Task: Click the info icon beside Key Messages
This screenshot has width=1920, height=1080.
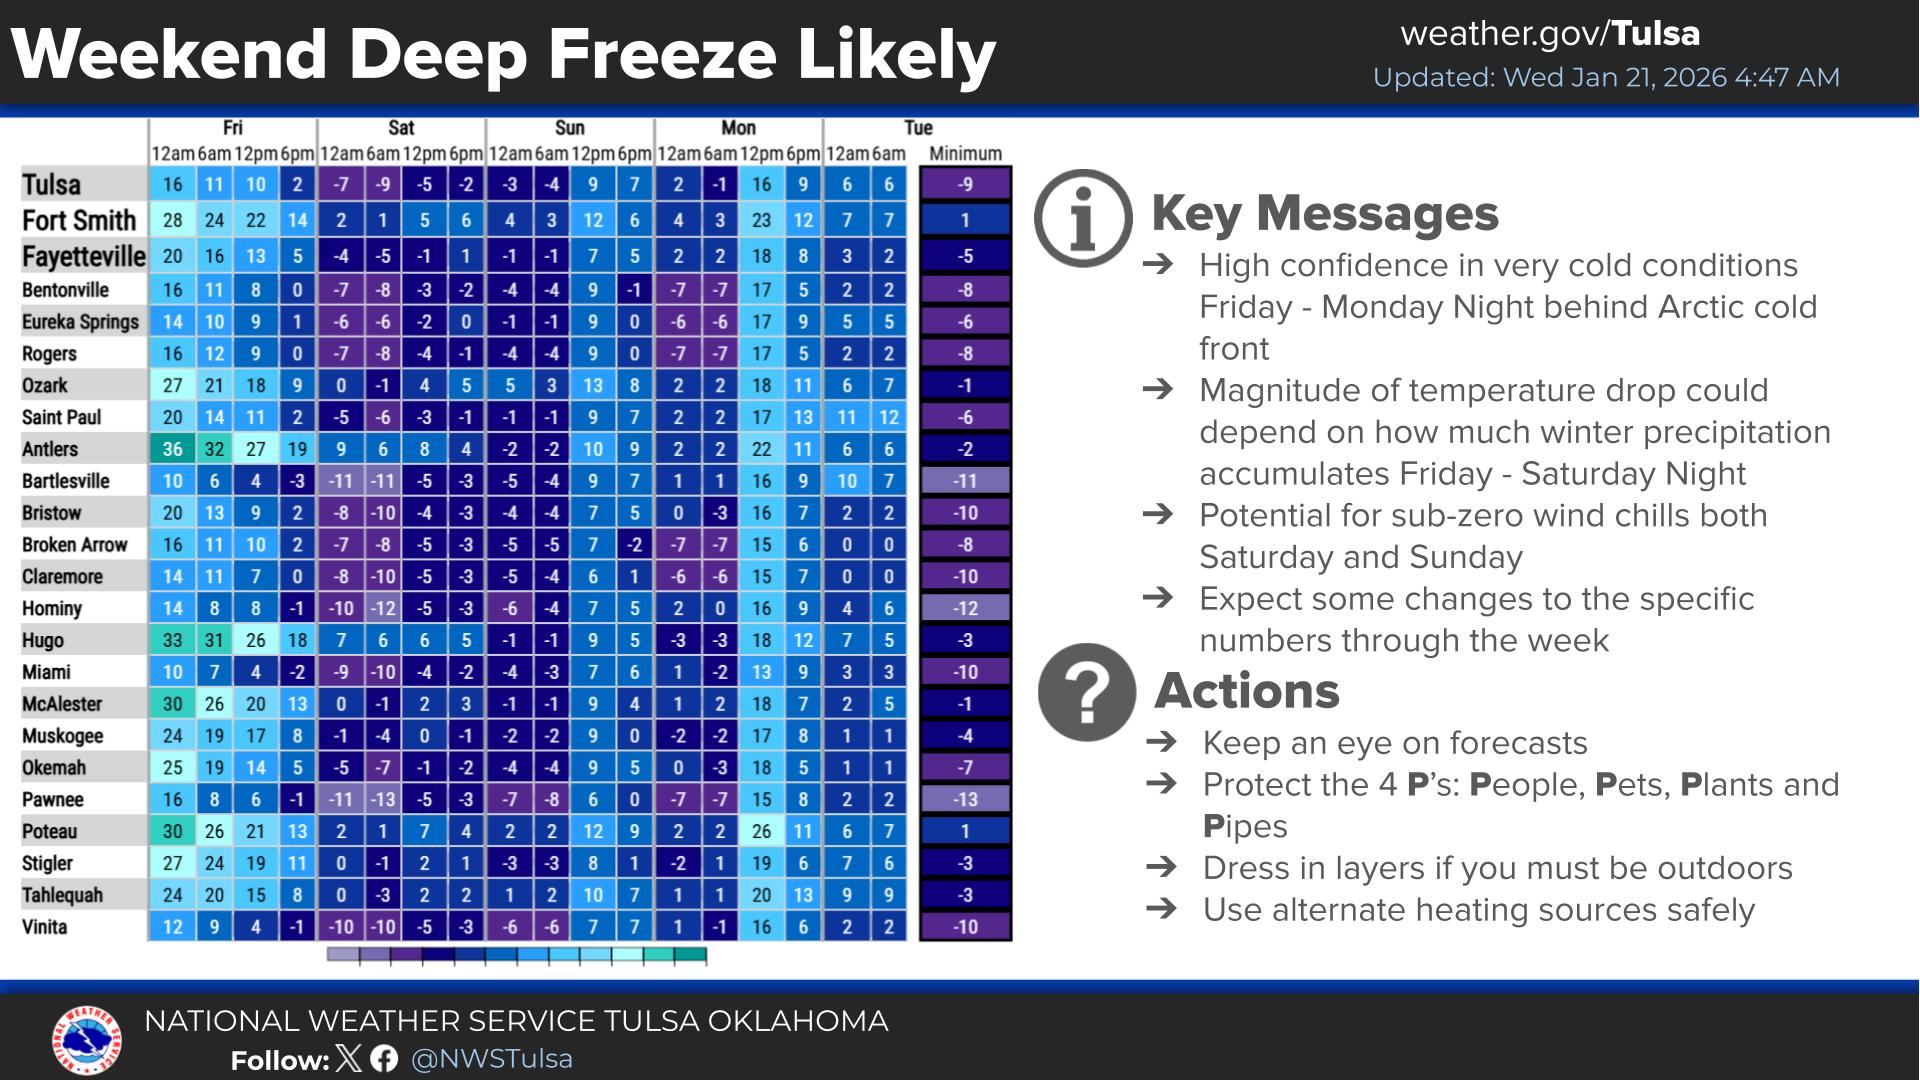Action: coord(1083,219)
